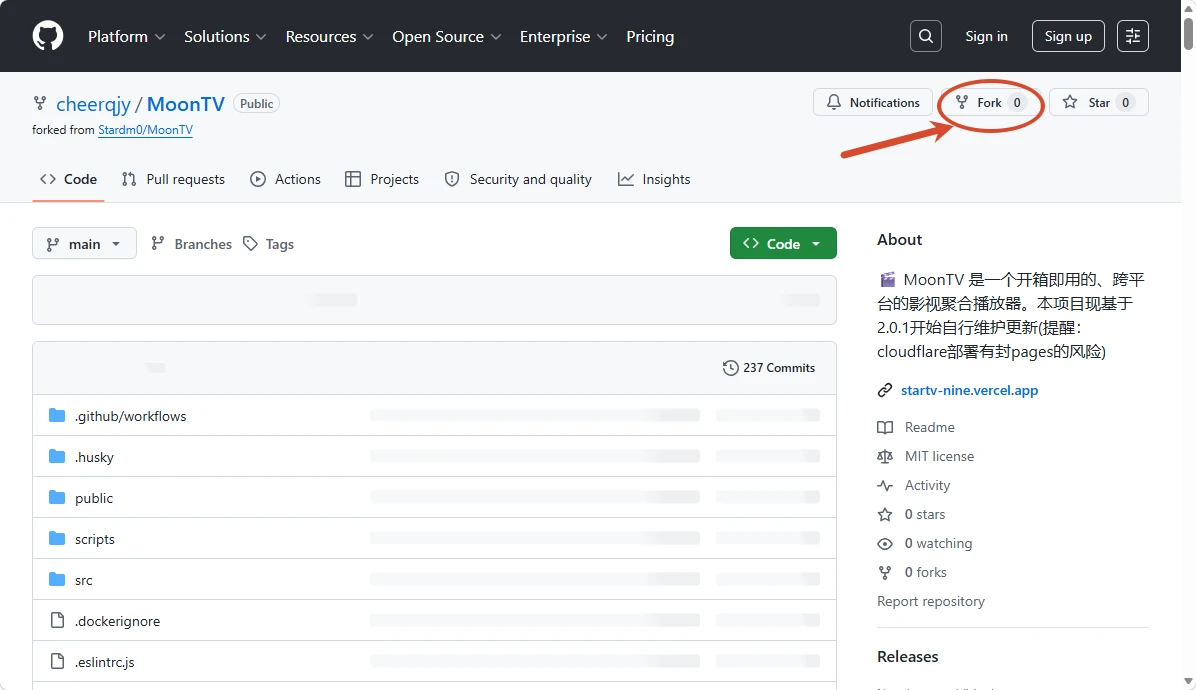Click the scales icon beside MIT license

click(x=885, y=456)
